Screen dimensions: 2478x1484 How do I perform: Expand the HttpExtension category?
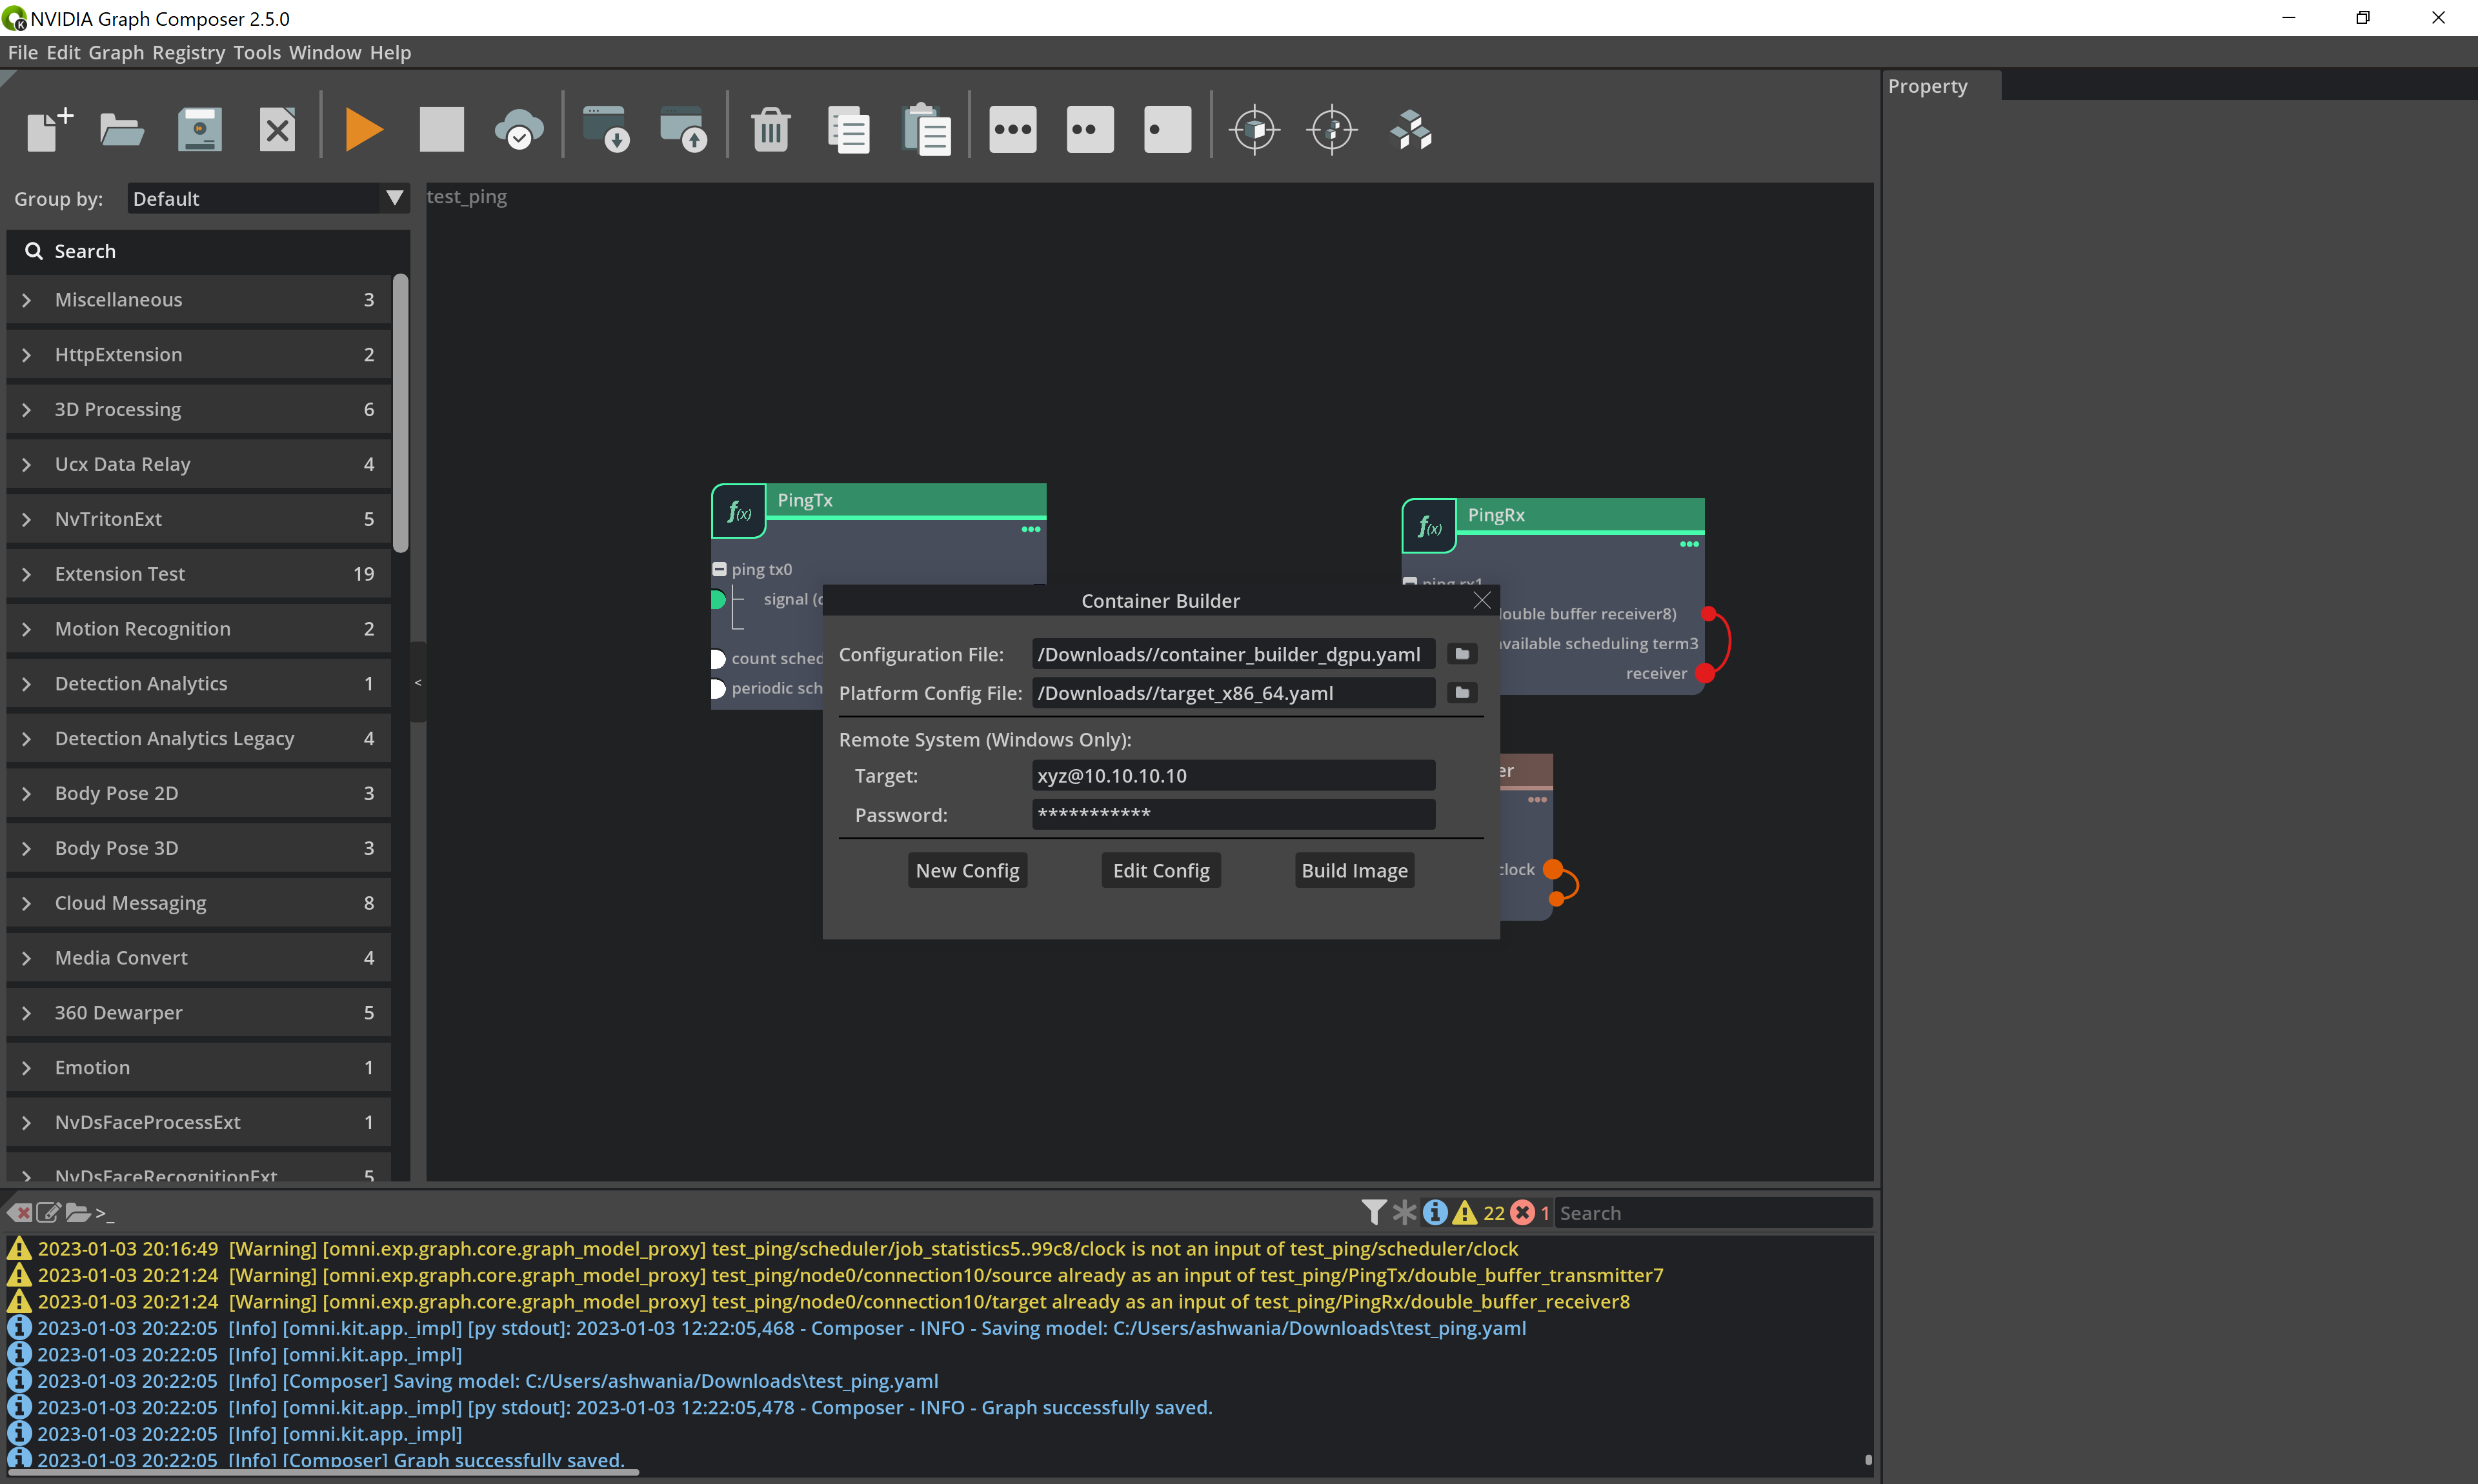[x=27, y=354]
